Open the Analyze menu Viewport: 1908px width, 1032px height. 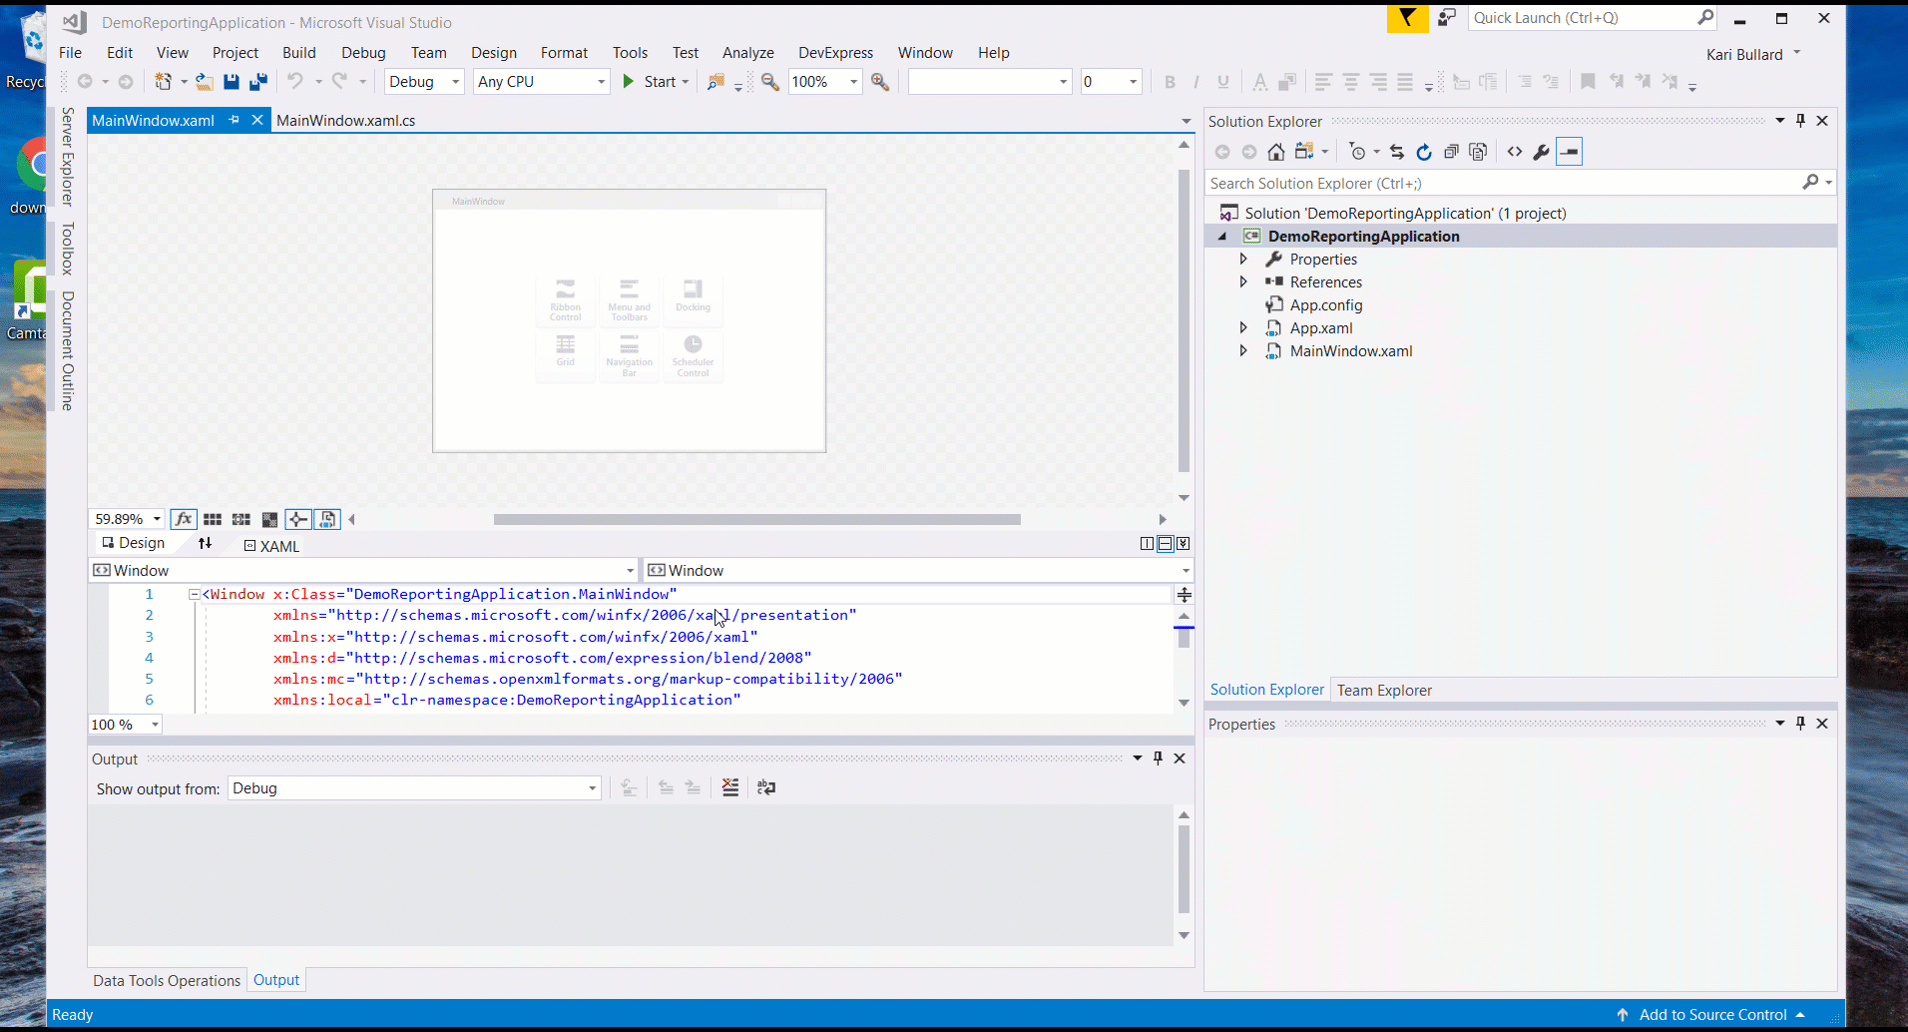pyautogui.click(x=748, y=53)
